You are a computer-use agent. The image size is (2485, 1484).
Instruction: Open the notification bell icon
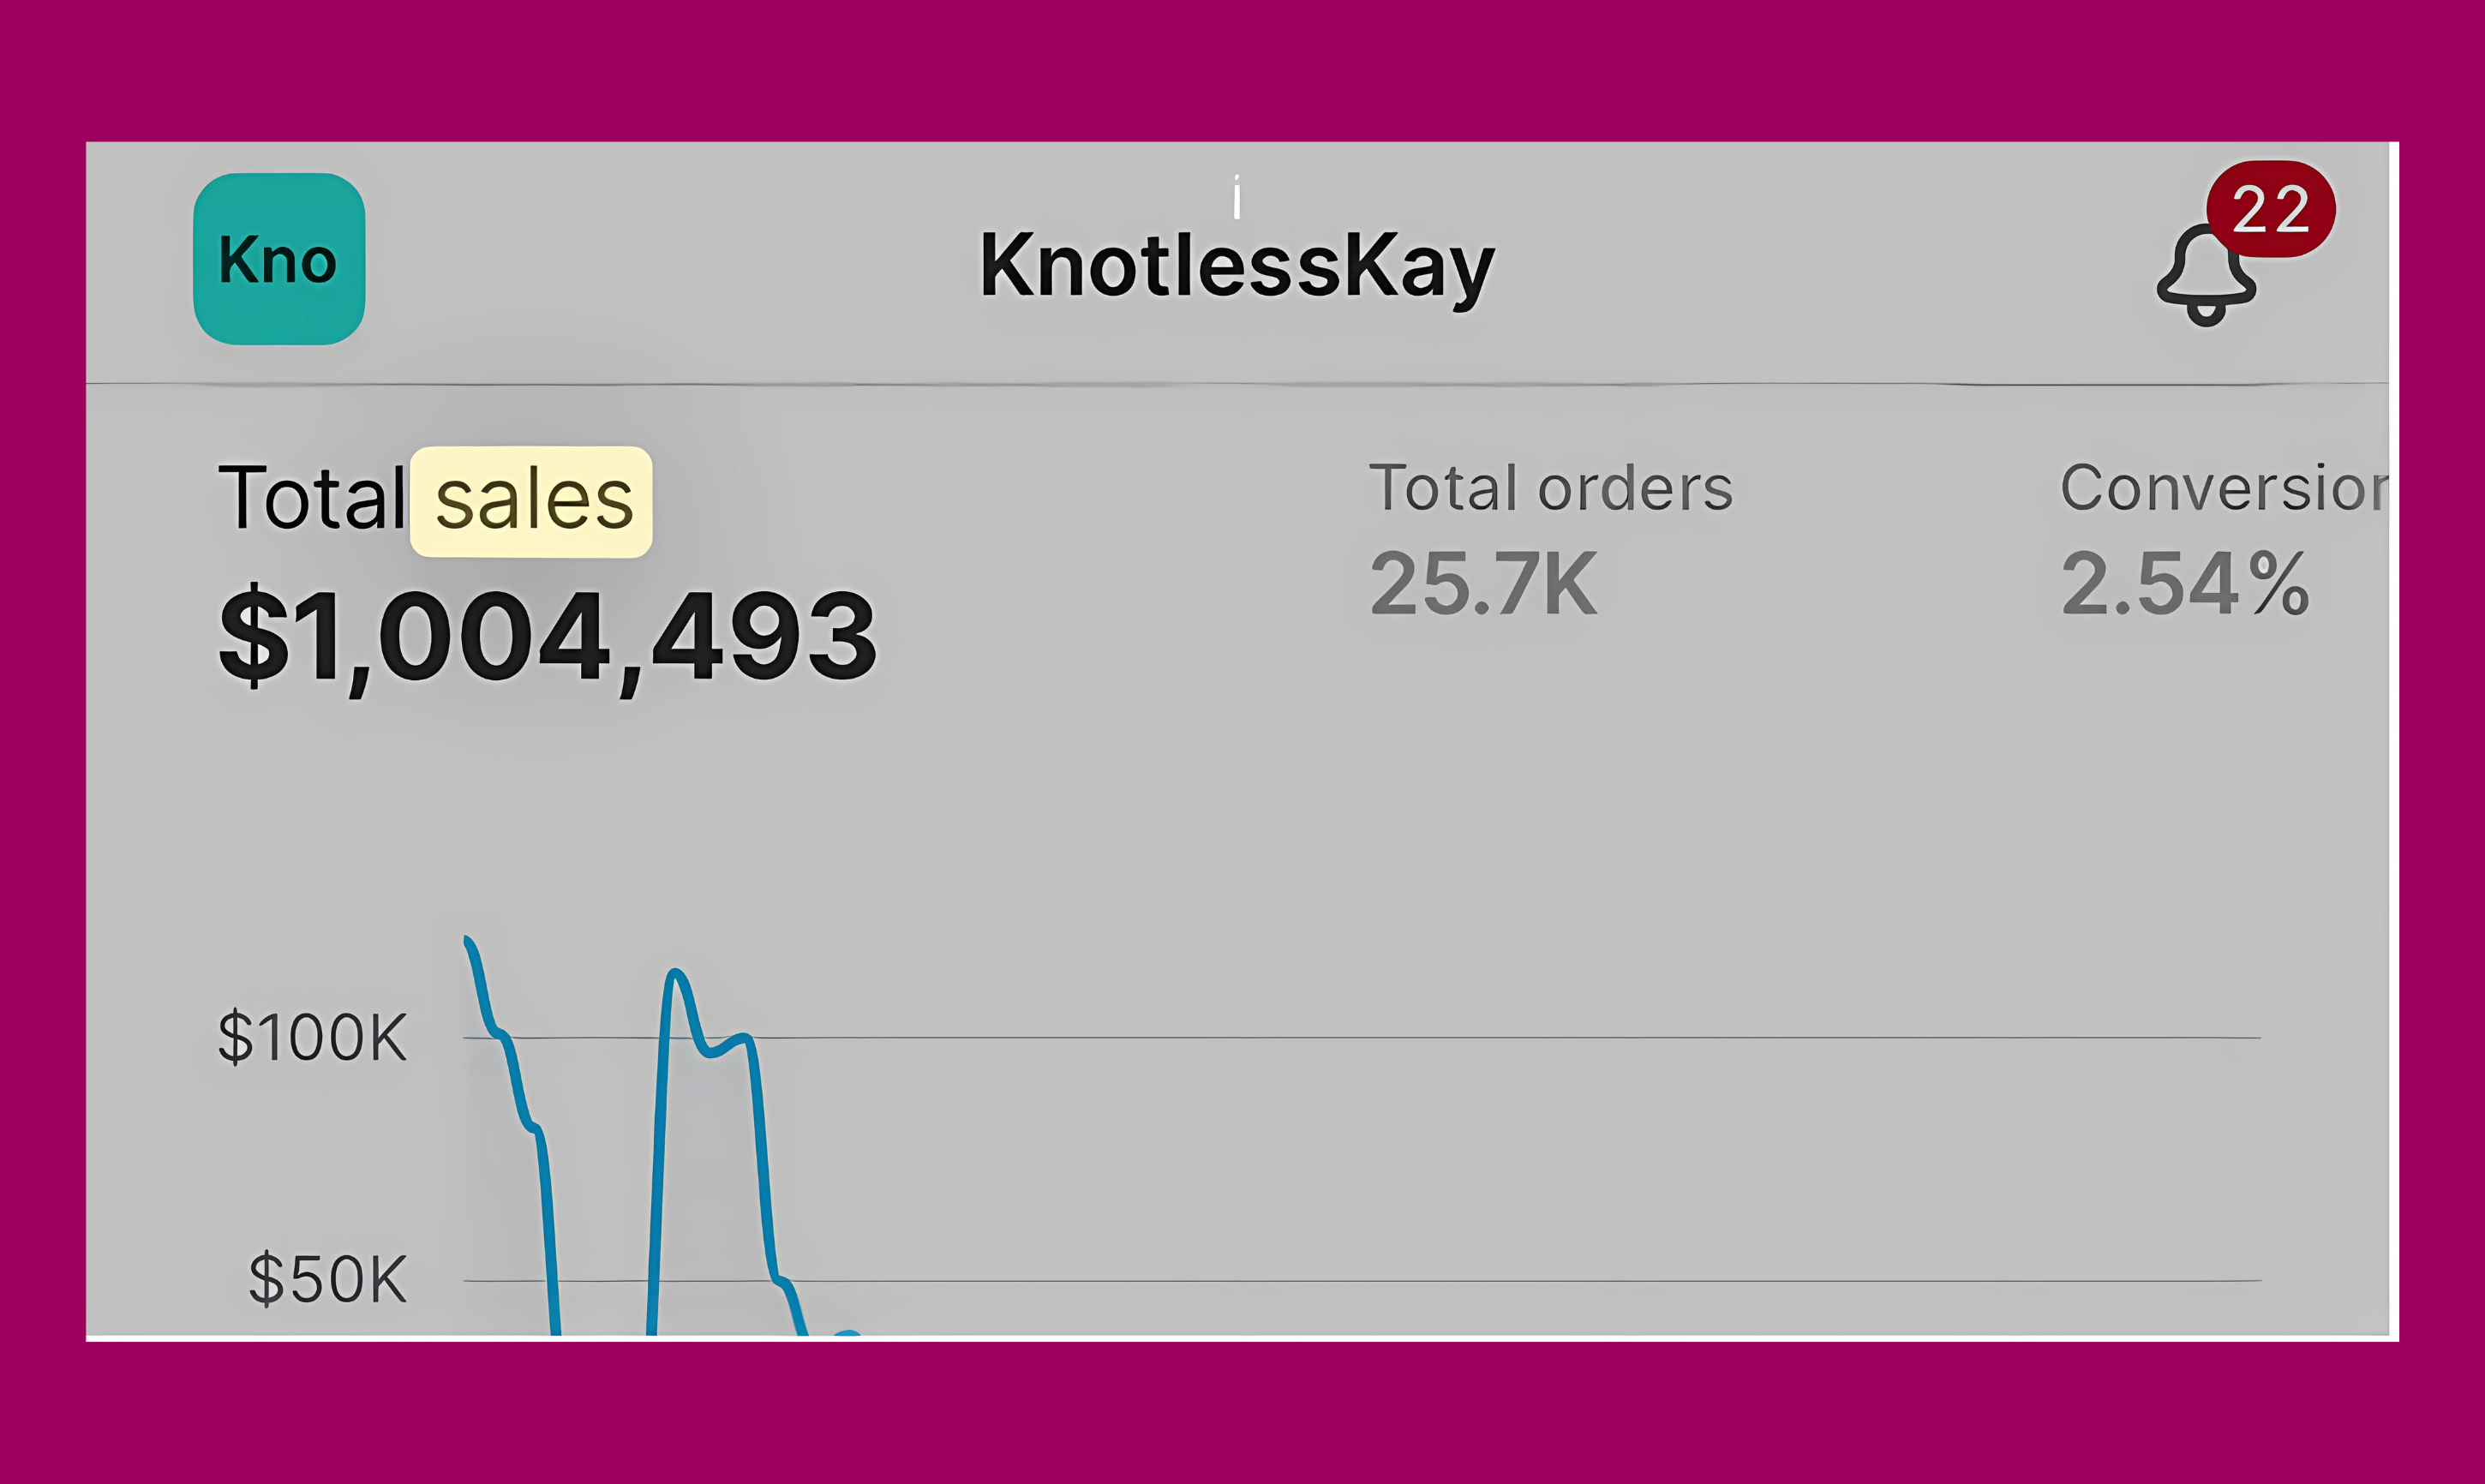click(2206, 274)
